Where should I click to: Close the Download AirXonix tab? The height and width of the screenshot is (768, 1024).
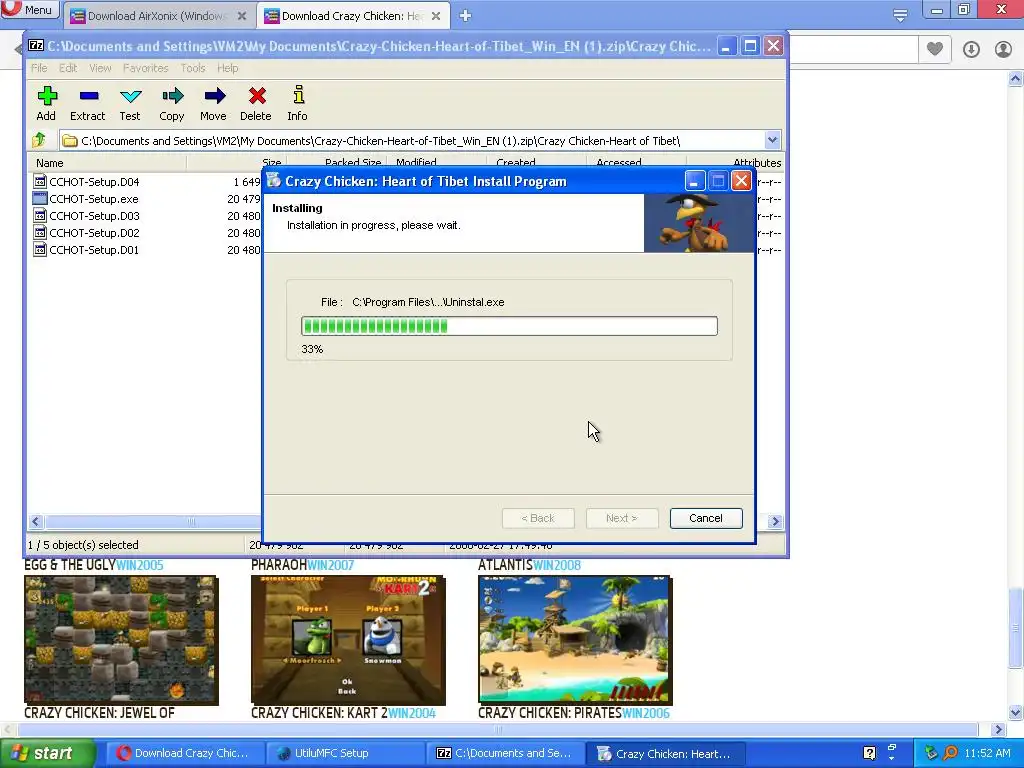tap(242, 16)
